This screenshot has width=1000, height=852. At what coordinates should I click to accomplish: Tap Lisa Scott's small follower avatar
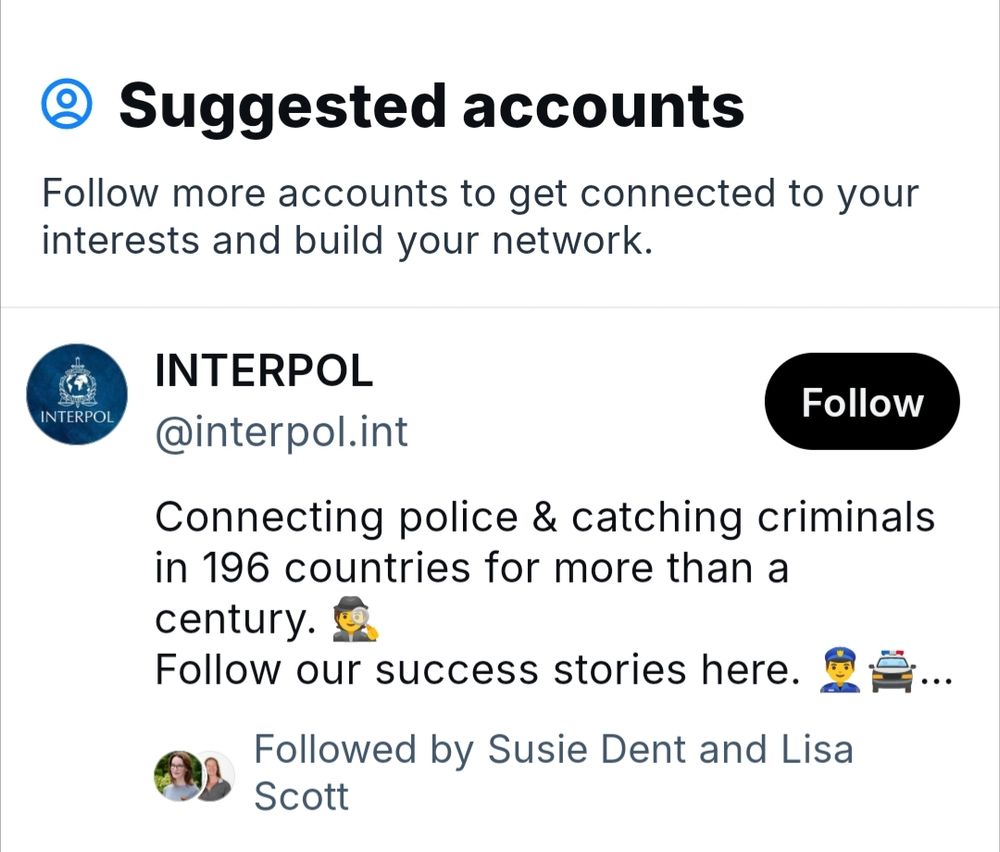pos(213,776)
